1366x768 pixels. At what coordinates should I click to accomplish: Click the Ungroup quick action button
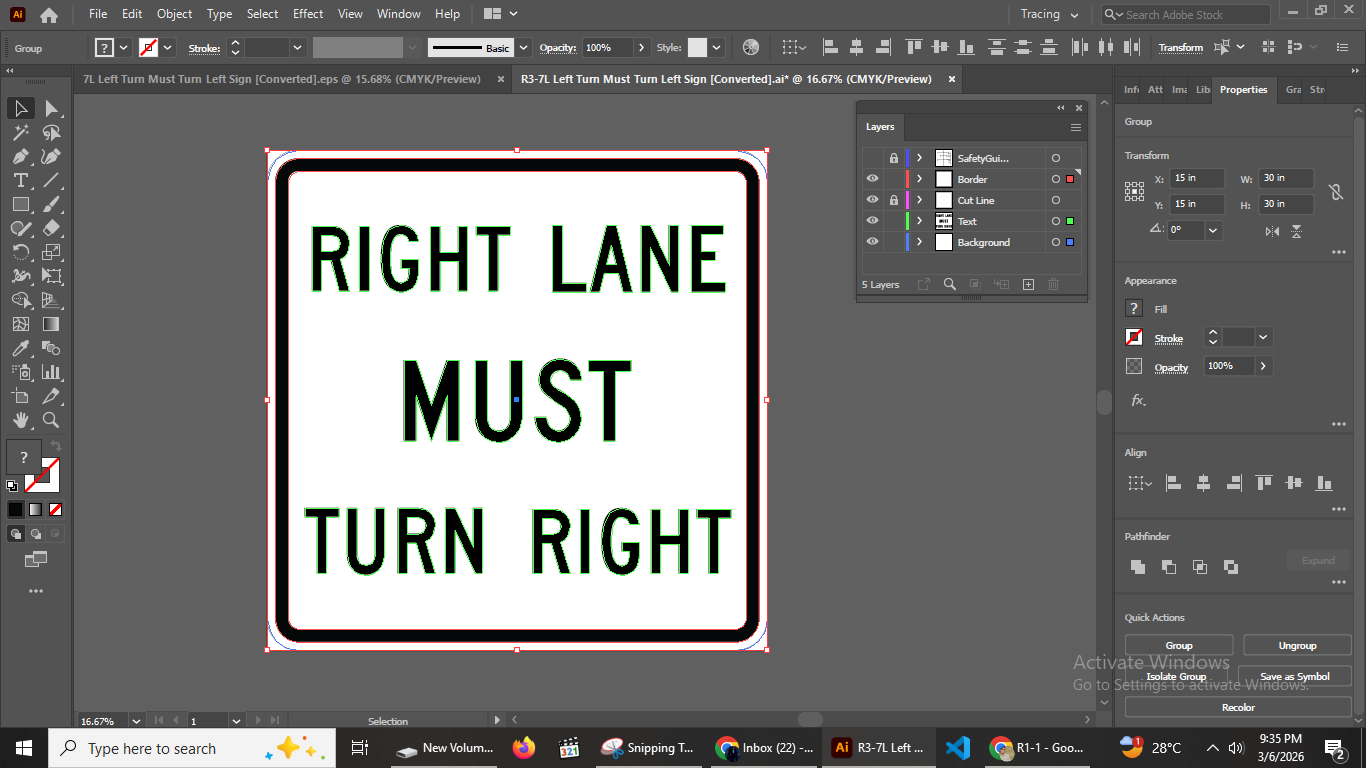click(x=1297, y=645)
